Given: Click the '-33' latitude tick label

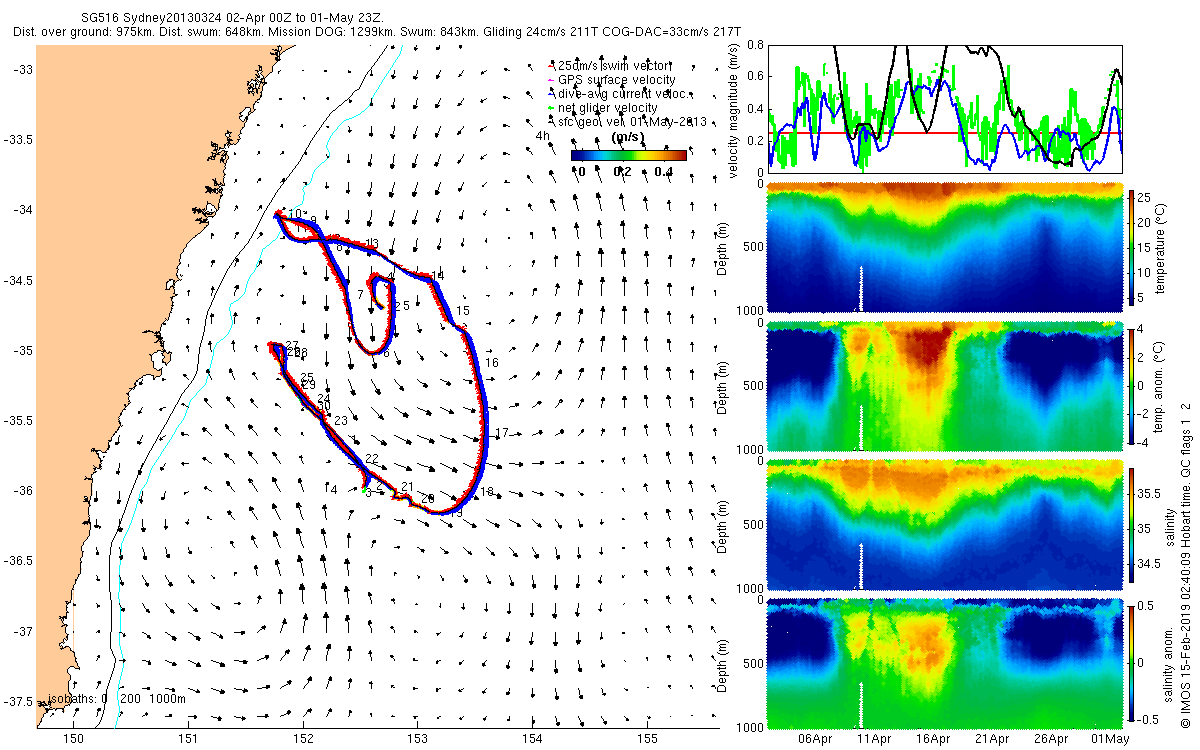Looking at the screenshot, I should coord(23,69).
